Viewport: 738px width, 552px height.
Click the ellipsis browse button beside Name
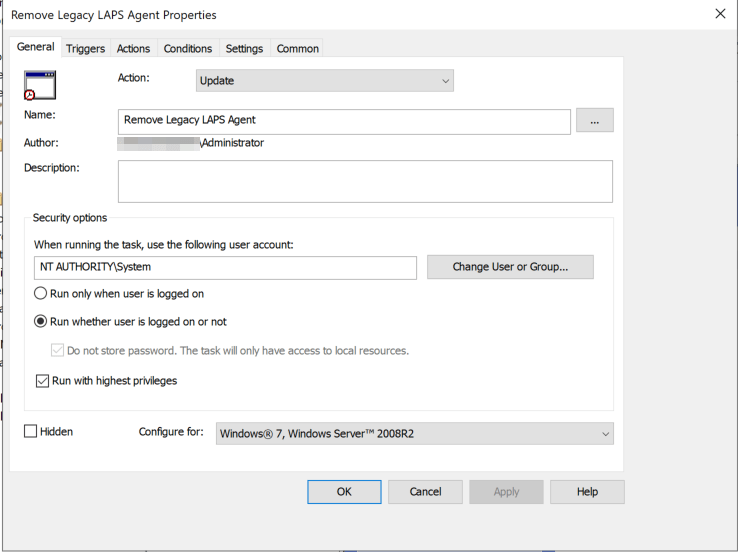pos(595,121)
